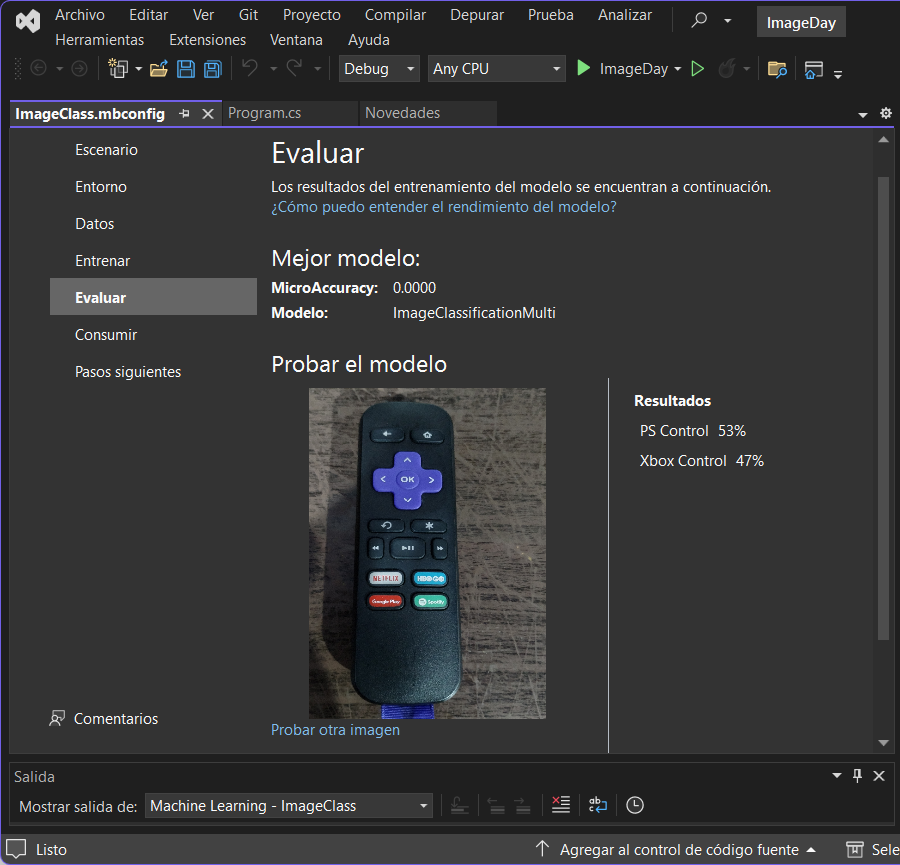
Task: Click the redo arrow icon
Action: point(294,68)
